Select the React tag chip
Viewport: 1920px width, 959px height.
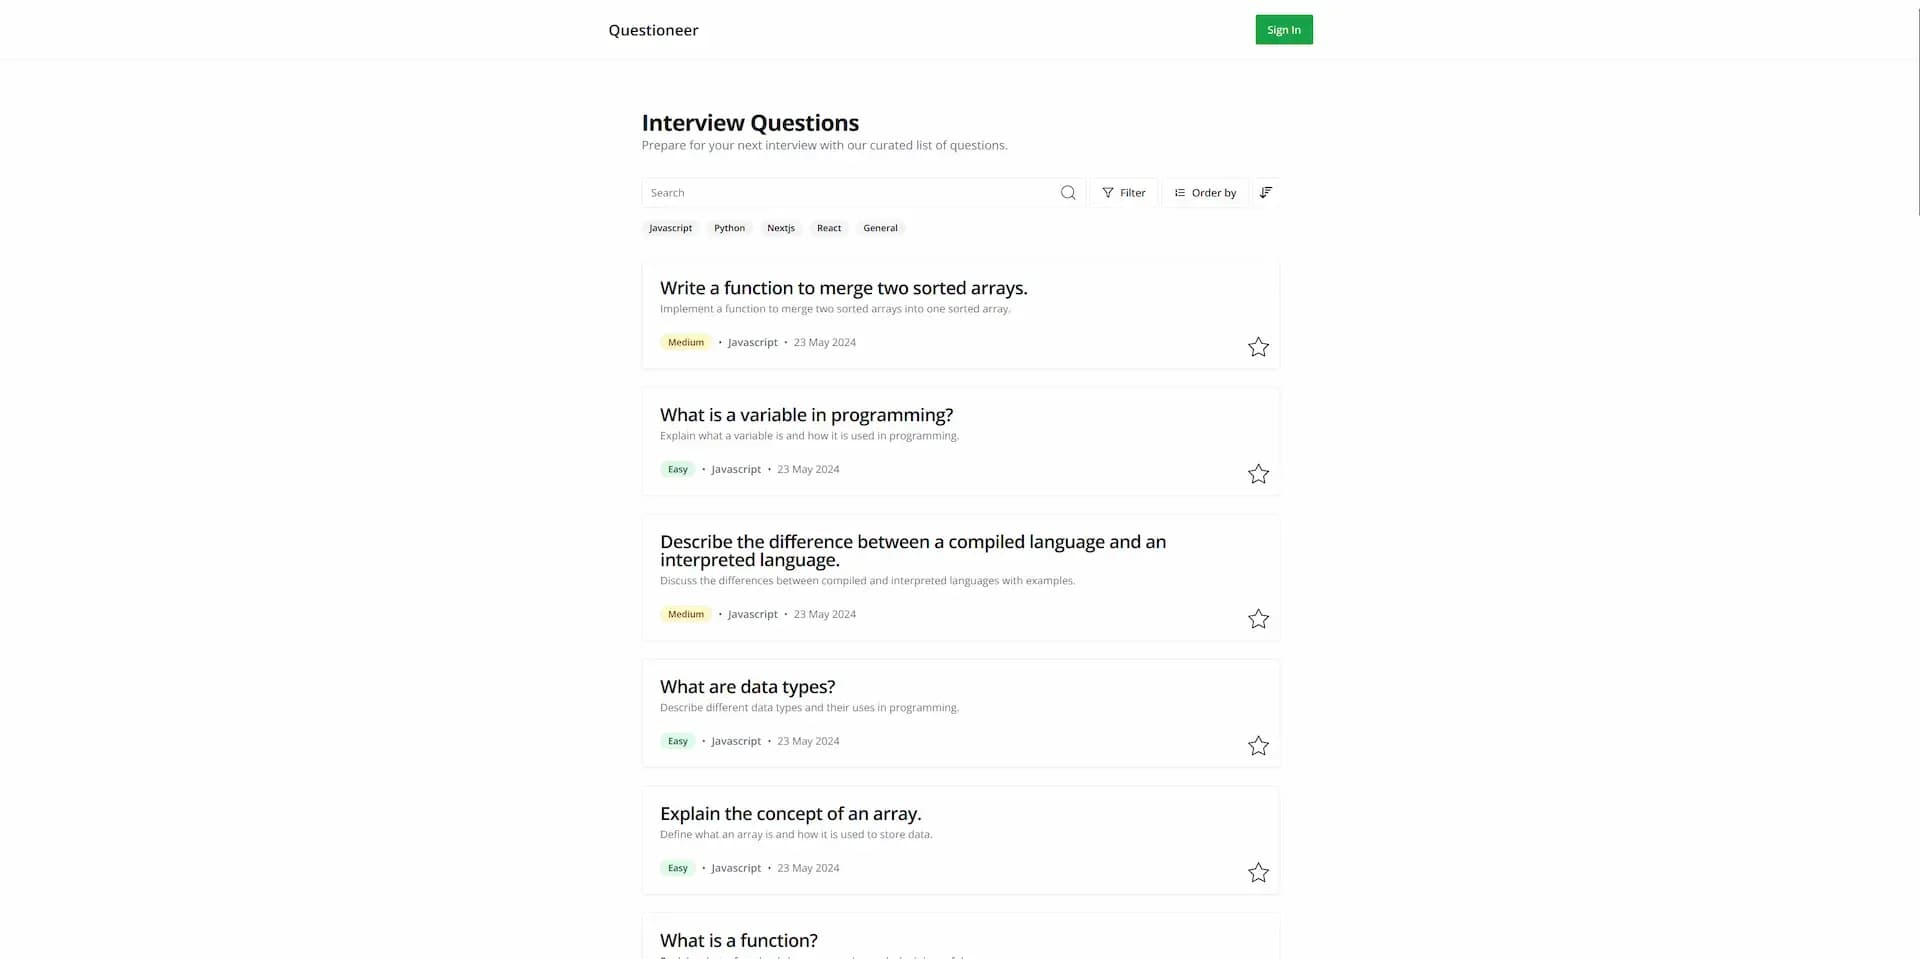coord(829,228)
